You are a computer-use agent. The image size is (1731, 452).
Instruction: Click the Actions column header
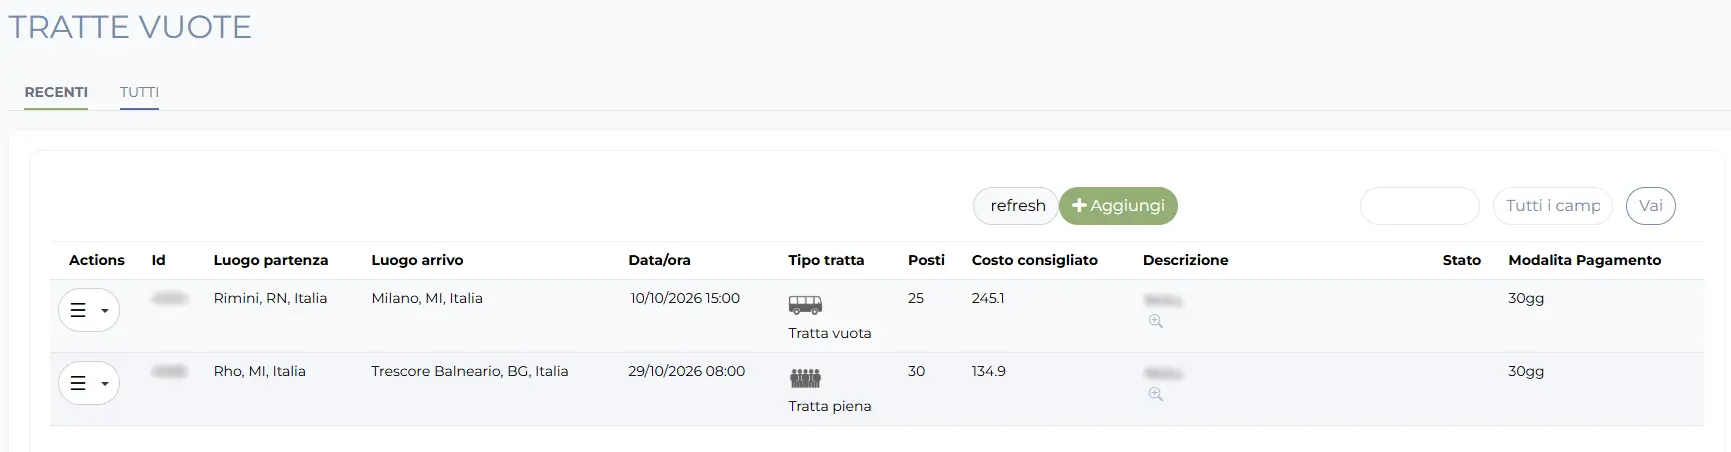coord(97,260)
